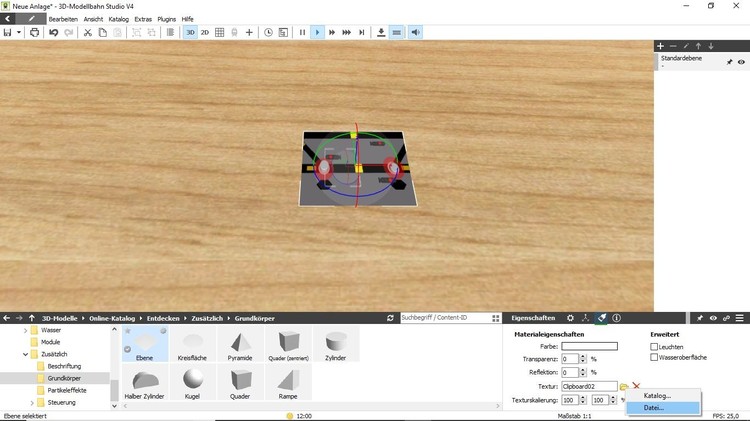The height and width of the screenshot is (421, 750).
Task: Select the Module folder
Action: [x=50, y=342]
